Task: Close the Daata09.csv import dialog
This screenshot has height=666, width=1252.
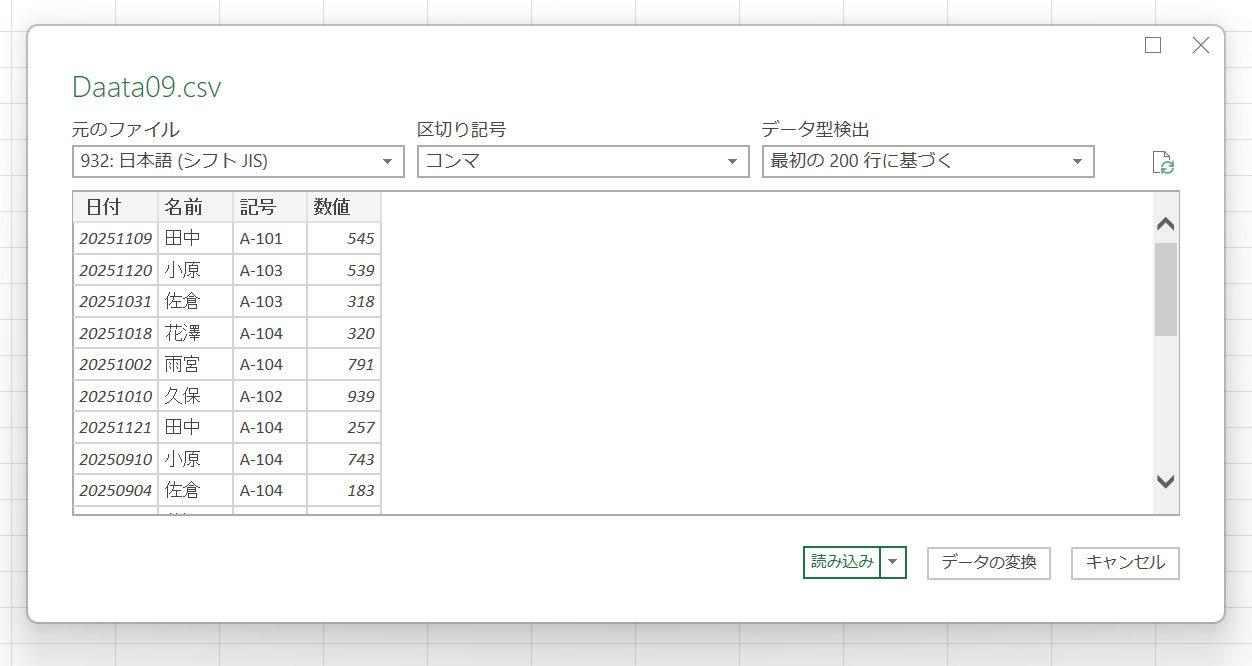Action: click(x=1201, y=45)
